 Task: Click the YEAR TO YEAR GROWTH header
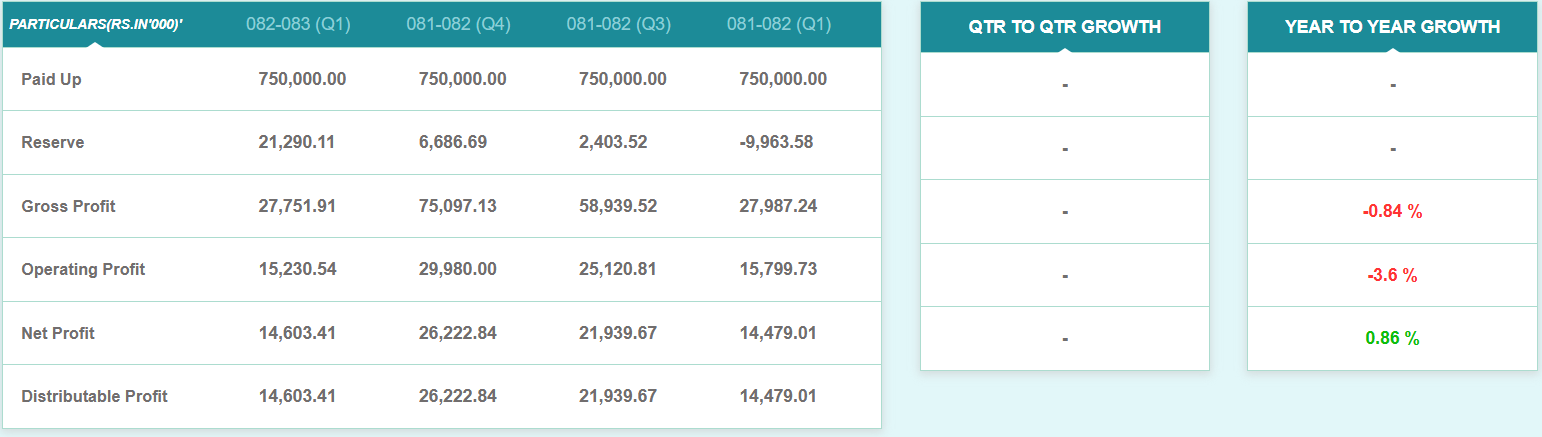1392,27
